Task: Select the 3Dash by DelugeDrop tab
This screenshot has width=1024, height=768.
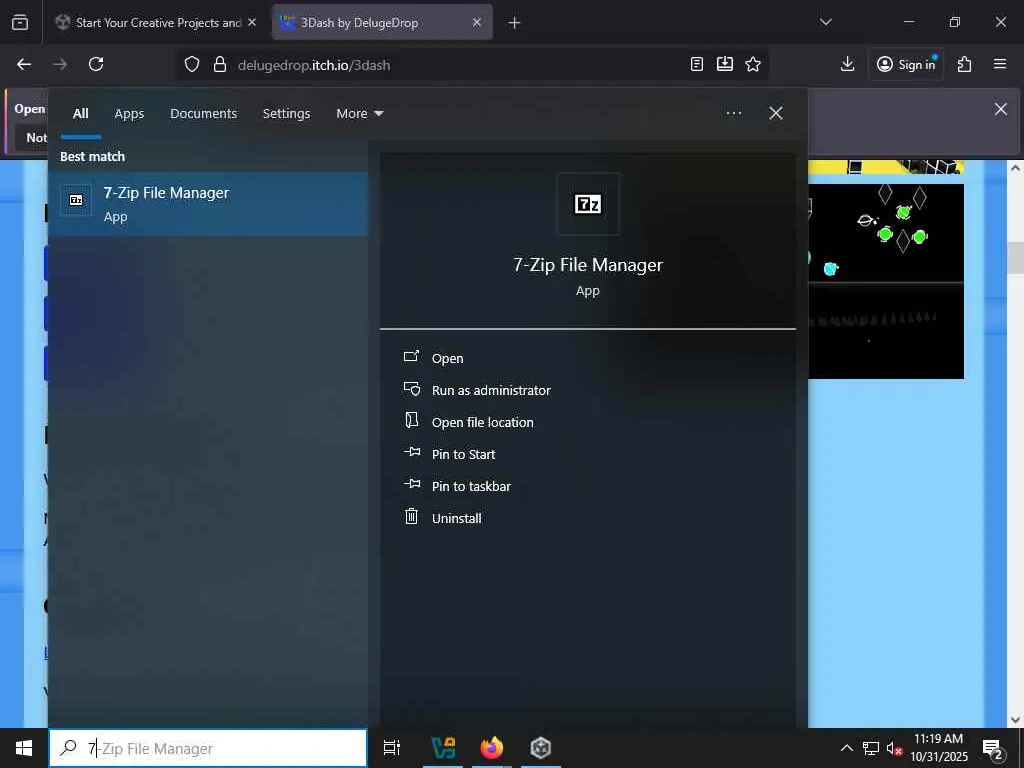Action: tap(382, 23)
